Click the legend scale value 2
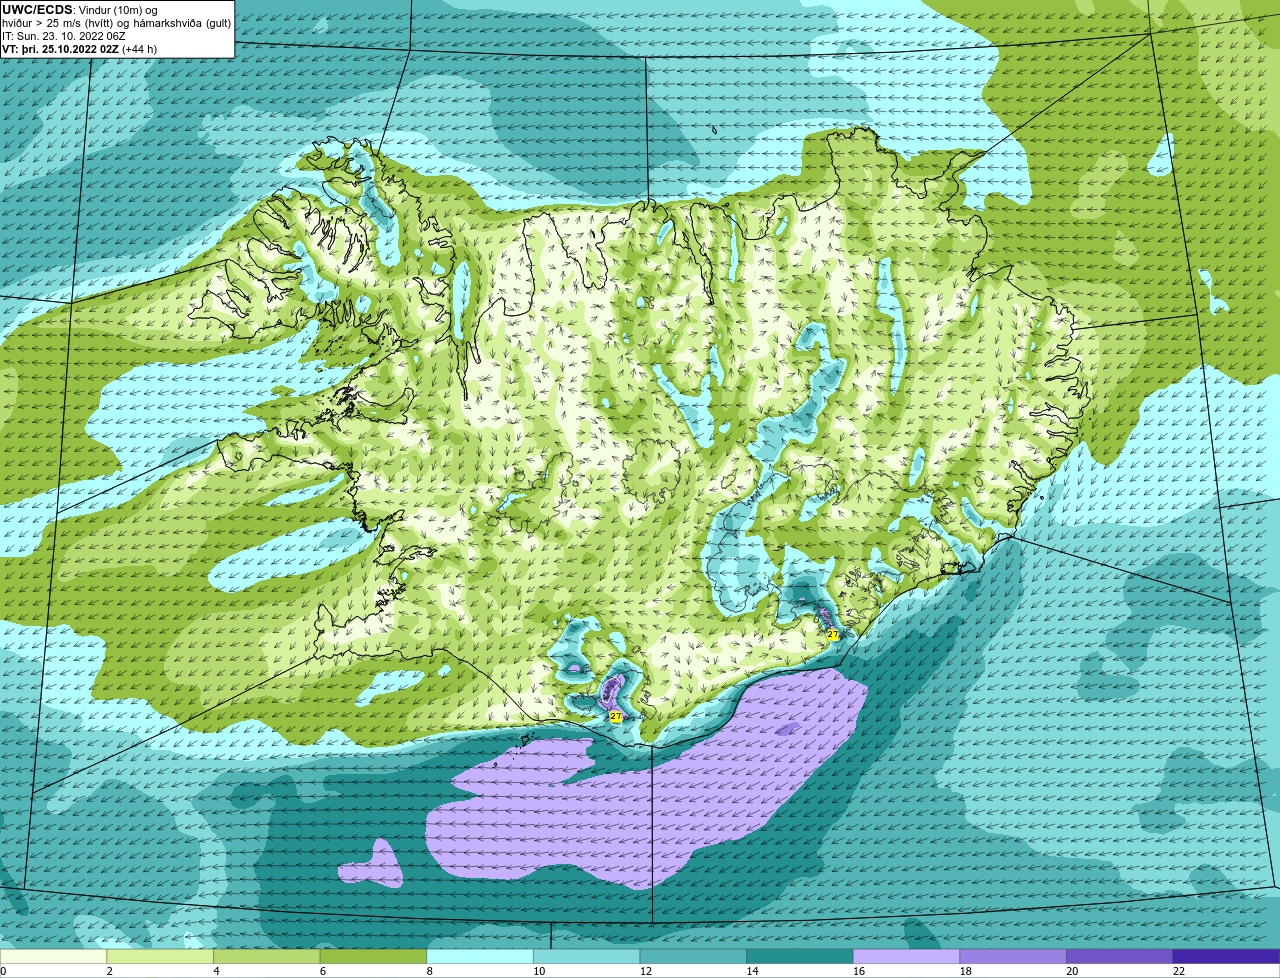This screenshot has height=978, width=1280. (x=109, y=971)
